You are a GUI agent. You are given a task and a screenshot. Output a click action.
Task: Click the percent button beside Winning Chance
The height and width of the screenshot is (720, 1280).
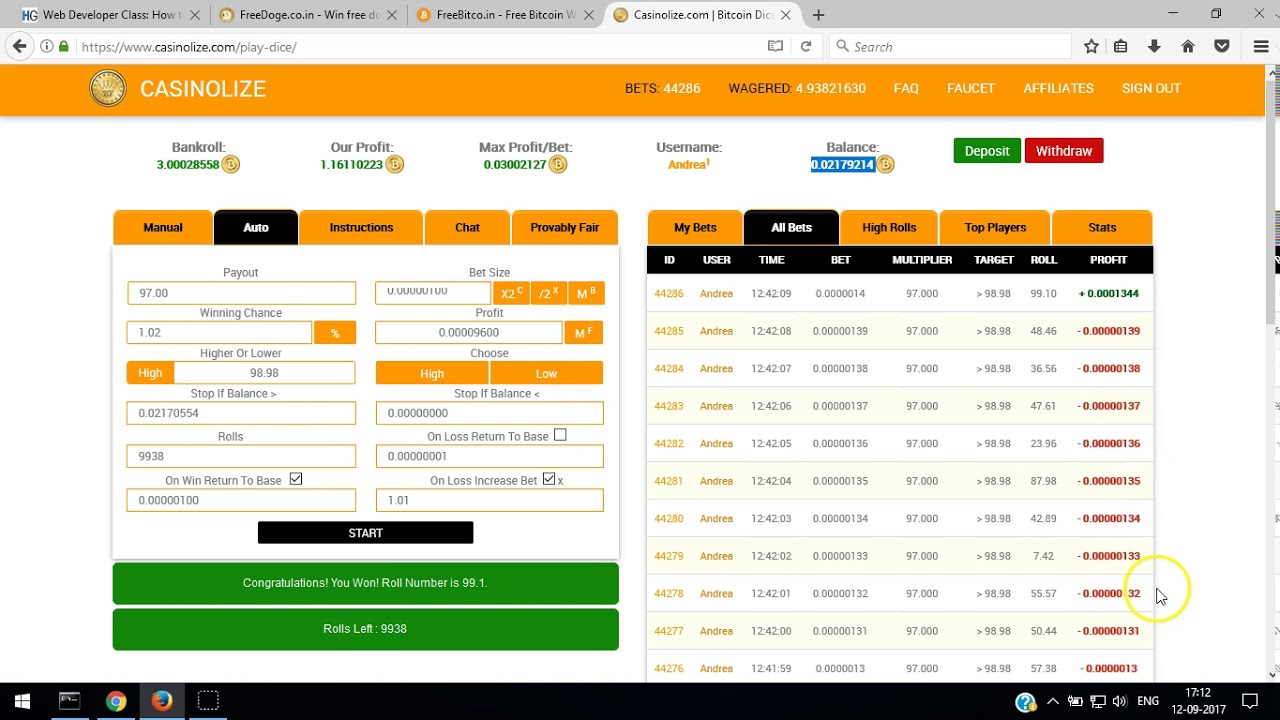pyautogui.click(x=335, y=332)
